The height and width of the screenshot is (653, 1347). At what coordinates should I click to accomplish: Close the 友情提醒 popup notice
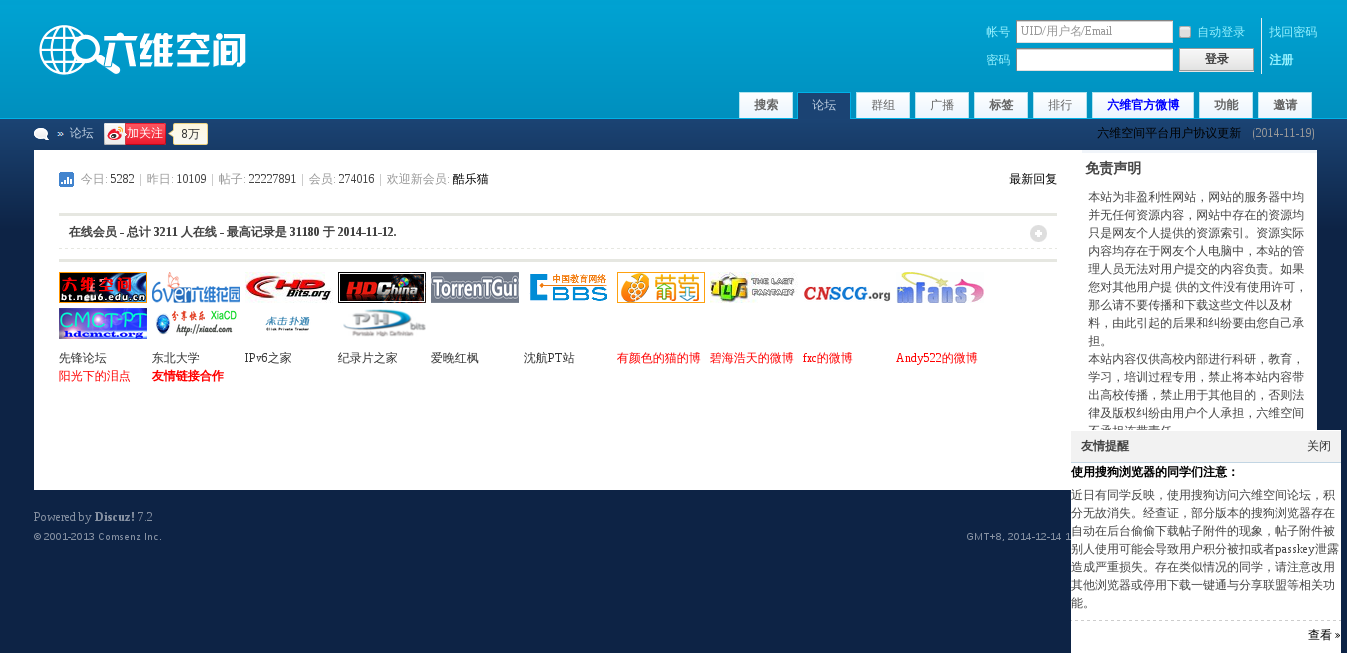(1318, 446)
